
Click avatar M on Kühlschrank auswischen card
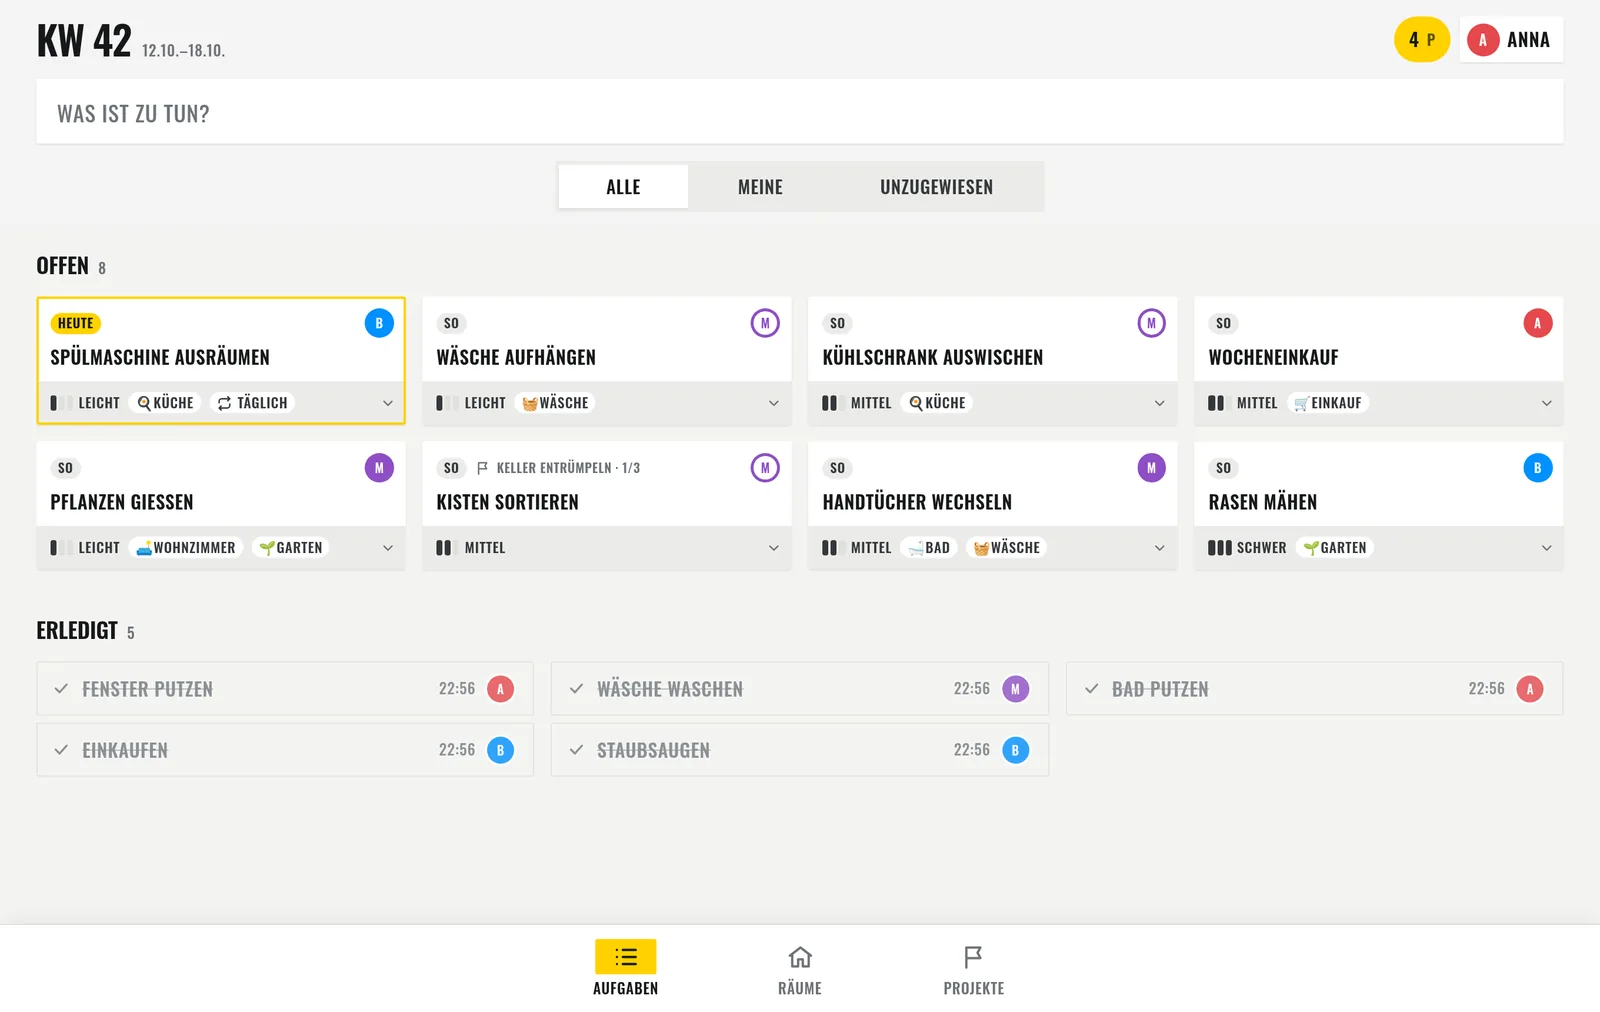pos(1151,323)
